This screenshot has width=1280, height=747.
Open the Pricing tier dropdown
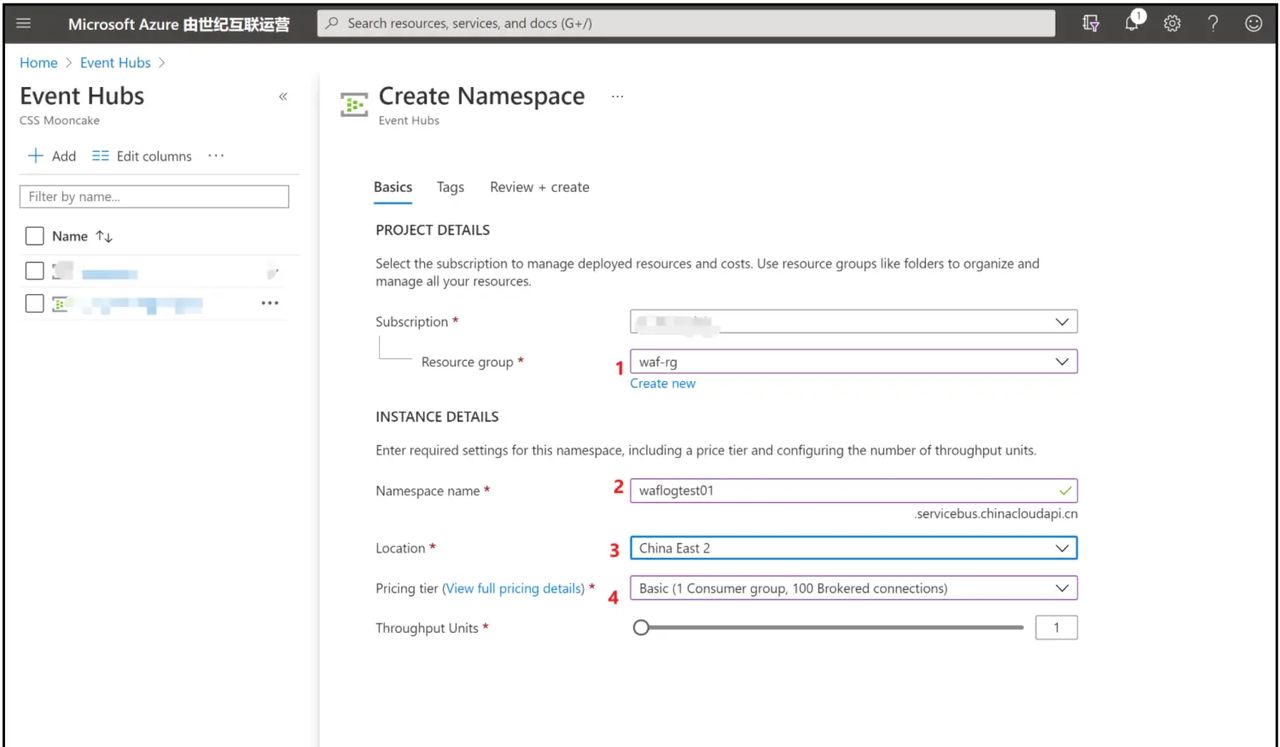pyautogui.click(x=1062, y=588)
